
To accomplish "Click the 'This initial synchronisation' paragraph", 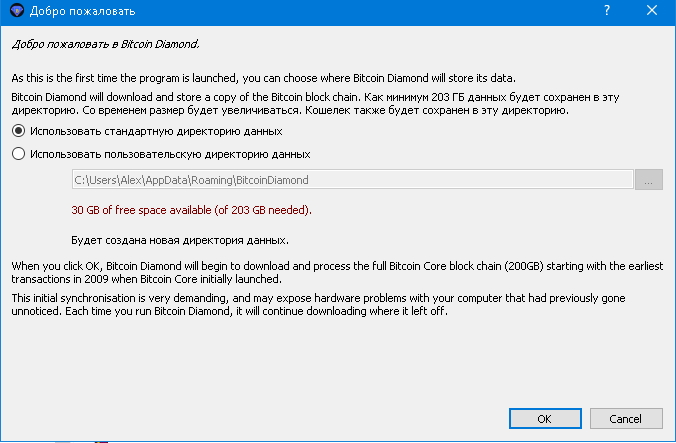I will (318, 304).
